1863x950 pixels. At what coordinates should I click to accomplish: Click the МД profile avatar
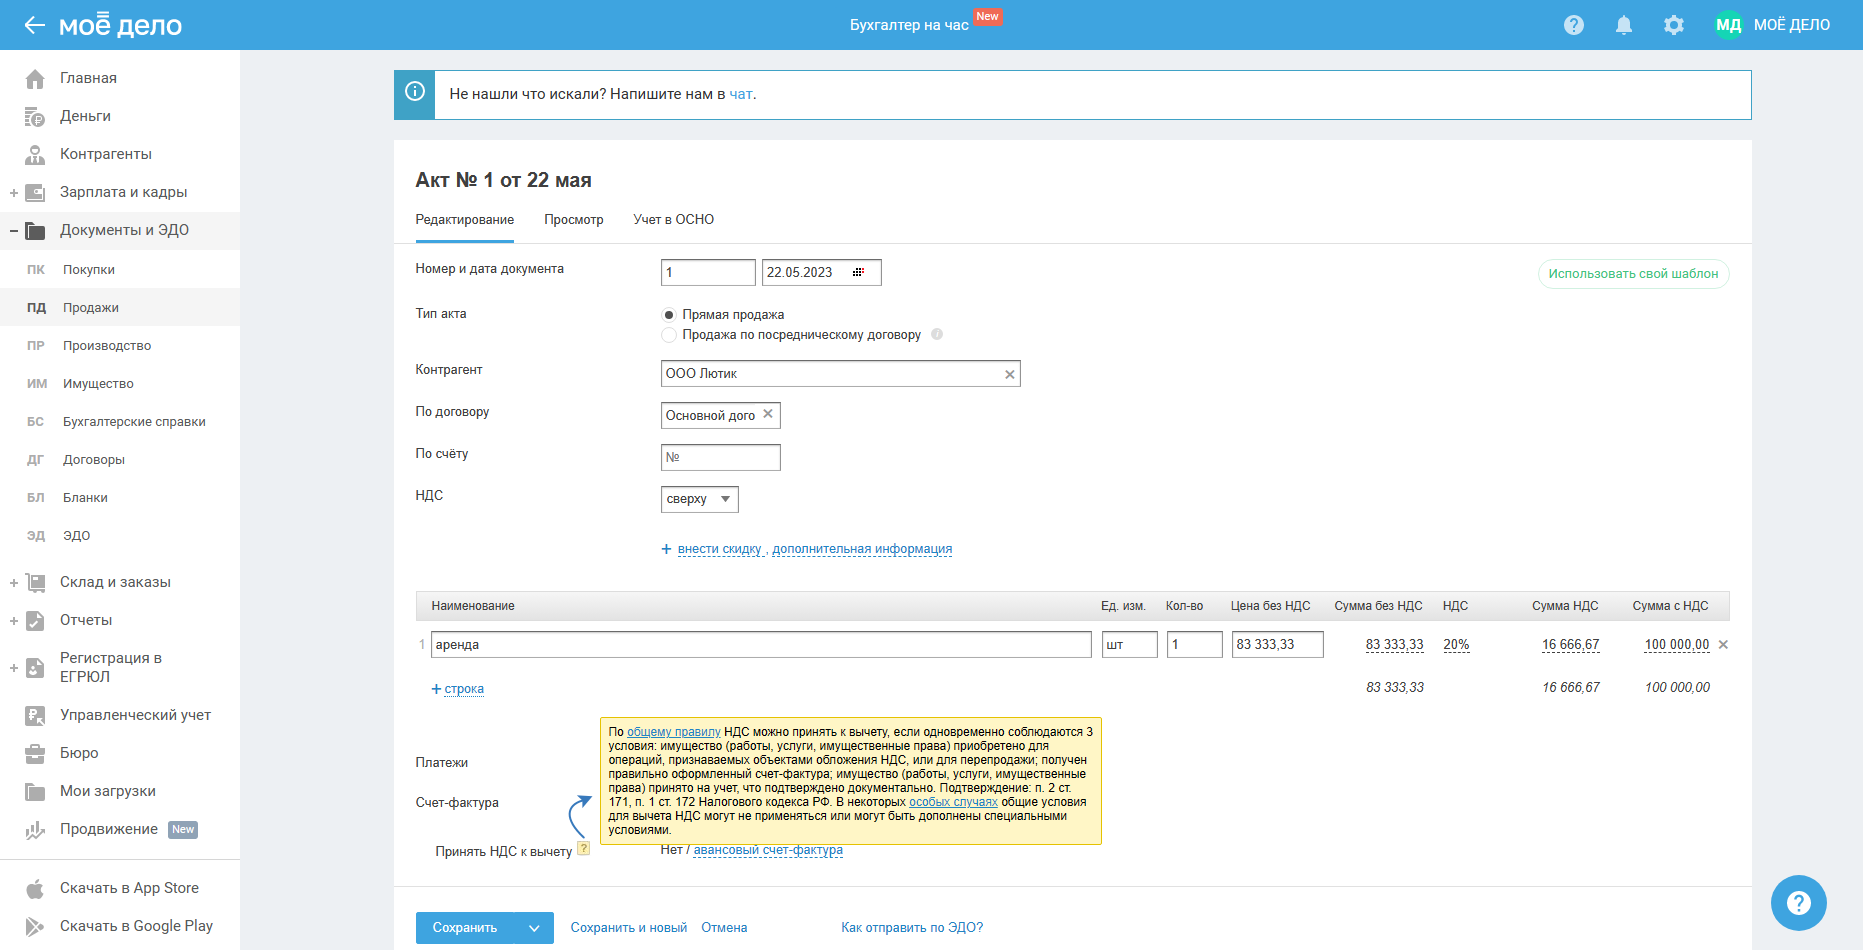coord(1729,25)
